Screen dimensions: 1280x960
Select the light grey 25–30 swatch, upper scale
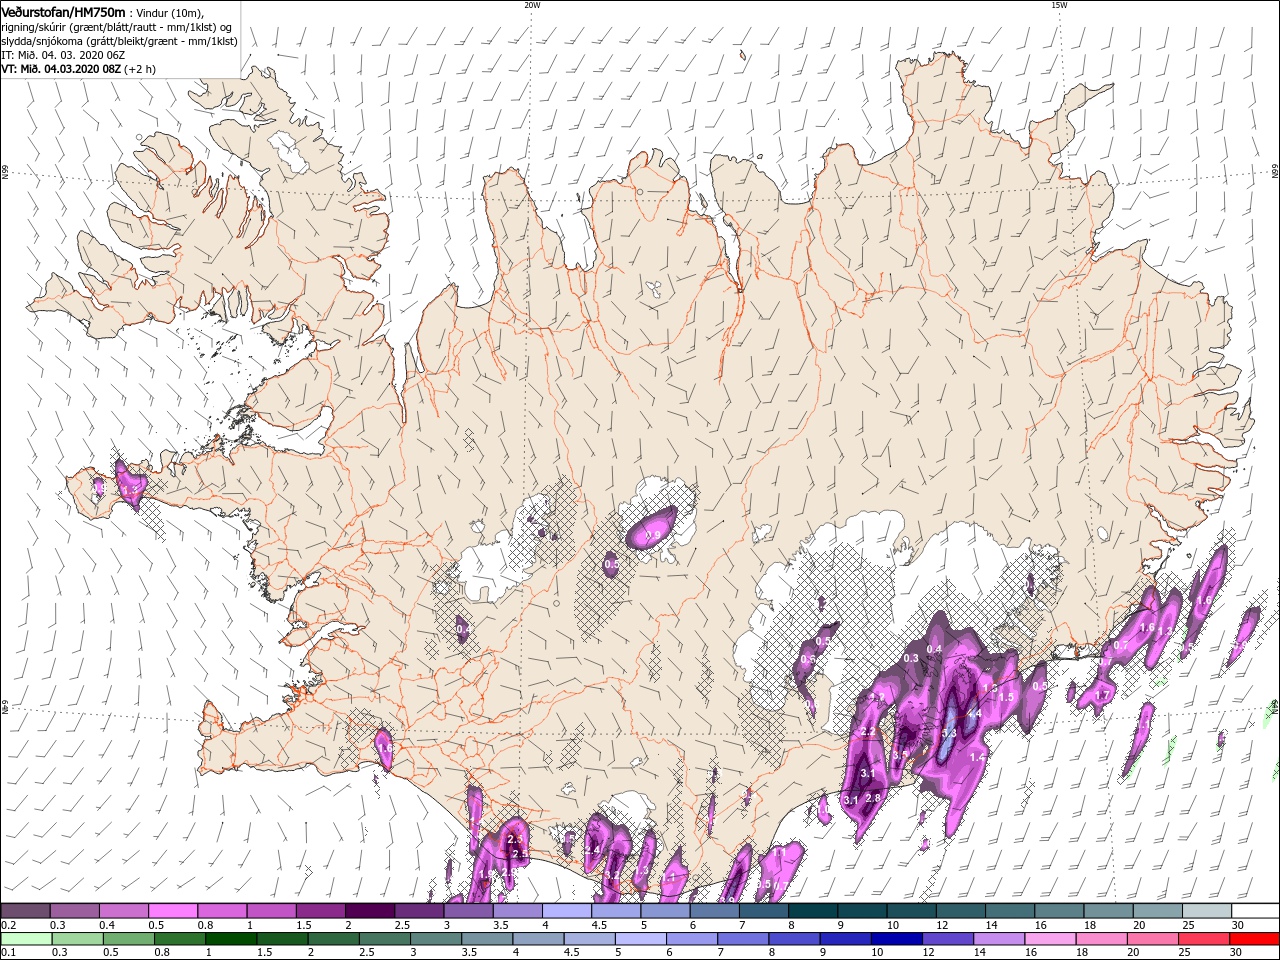click(x=1206, y=911)
